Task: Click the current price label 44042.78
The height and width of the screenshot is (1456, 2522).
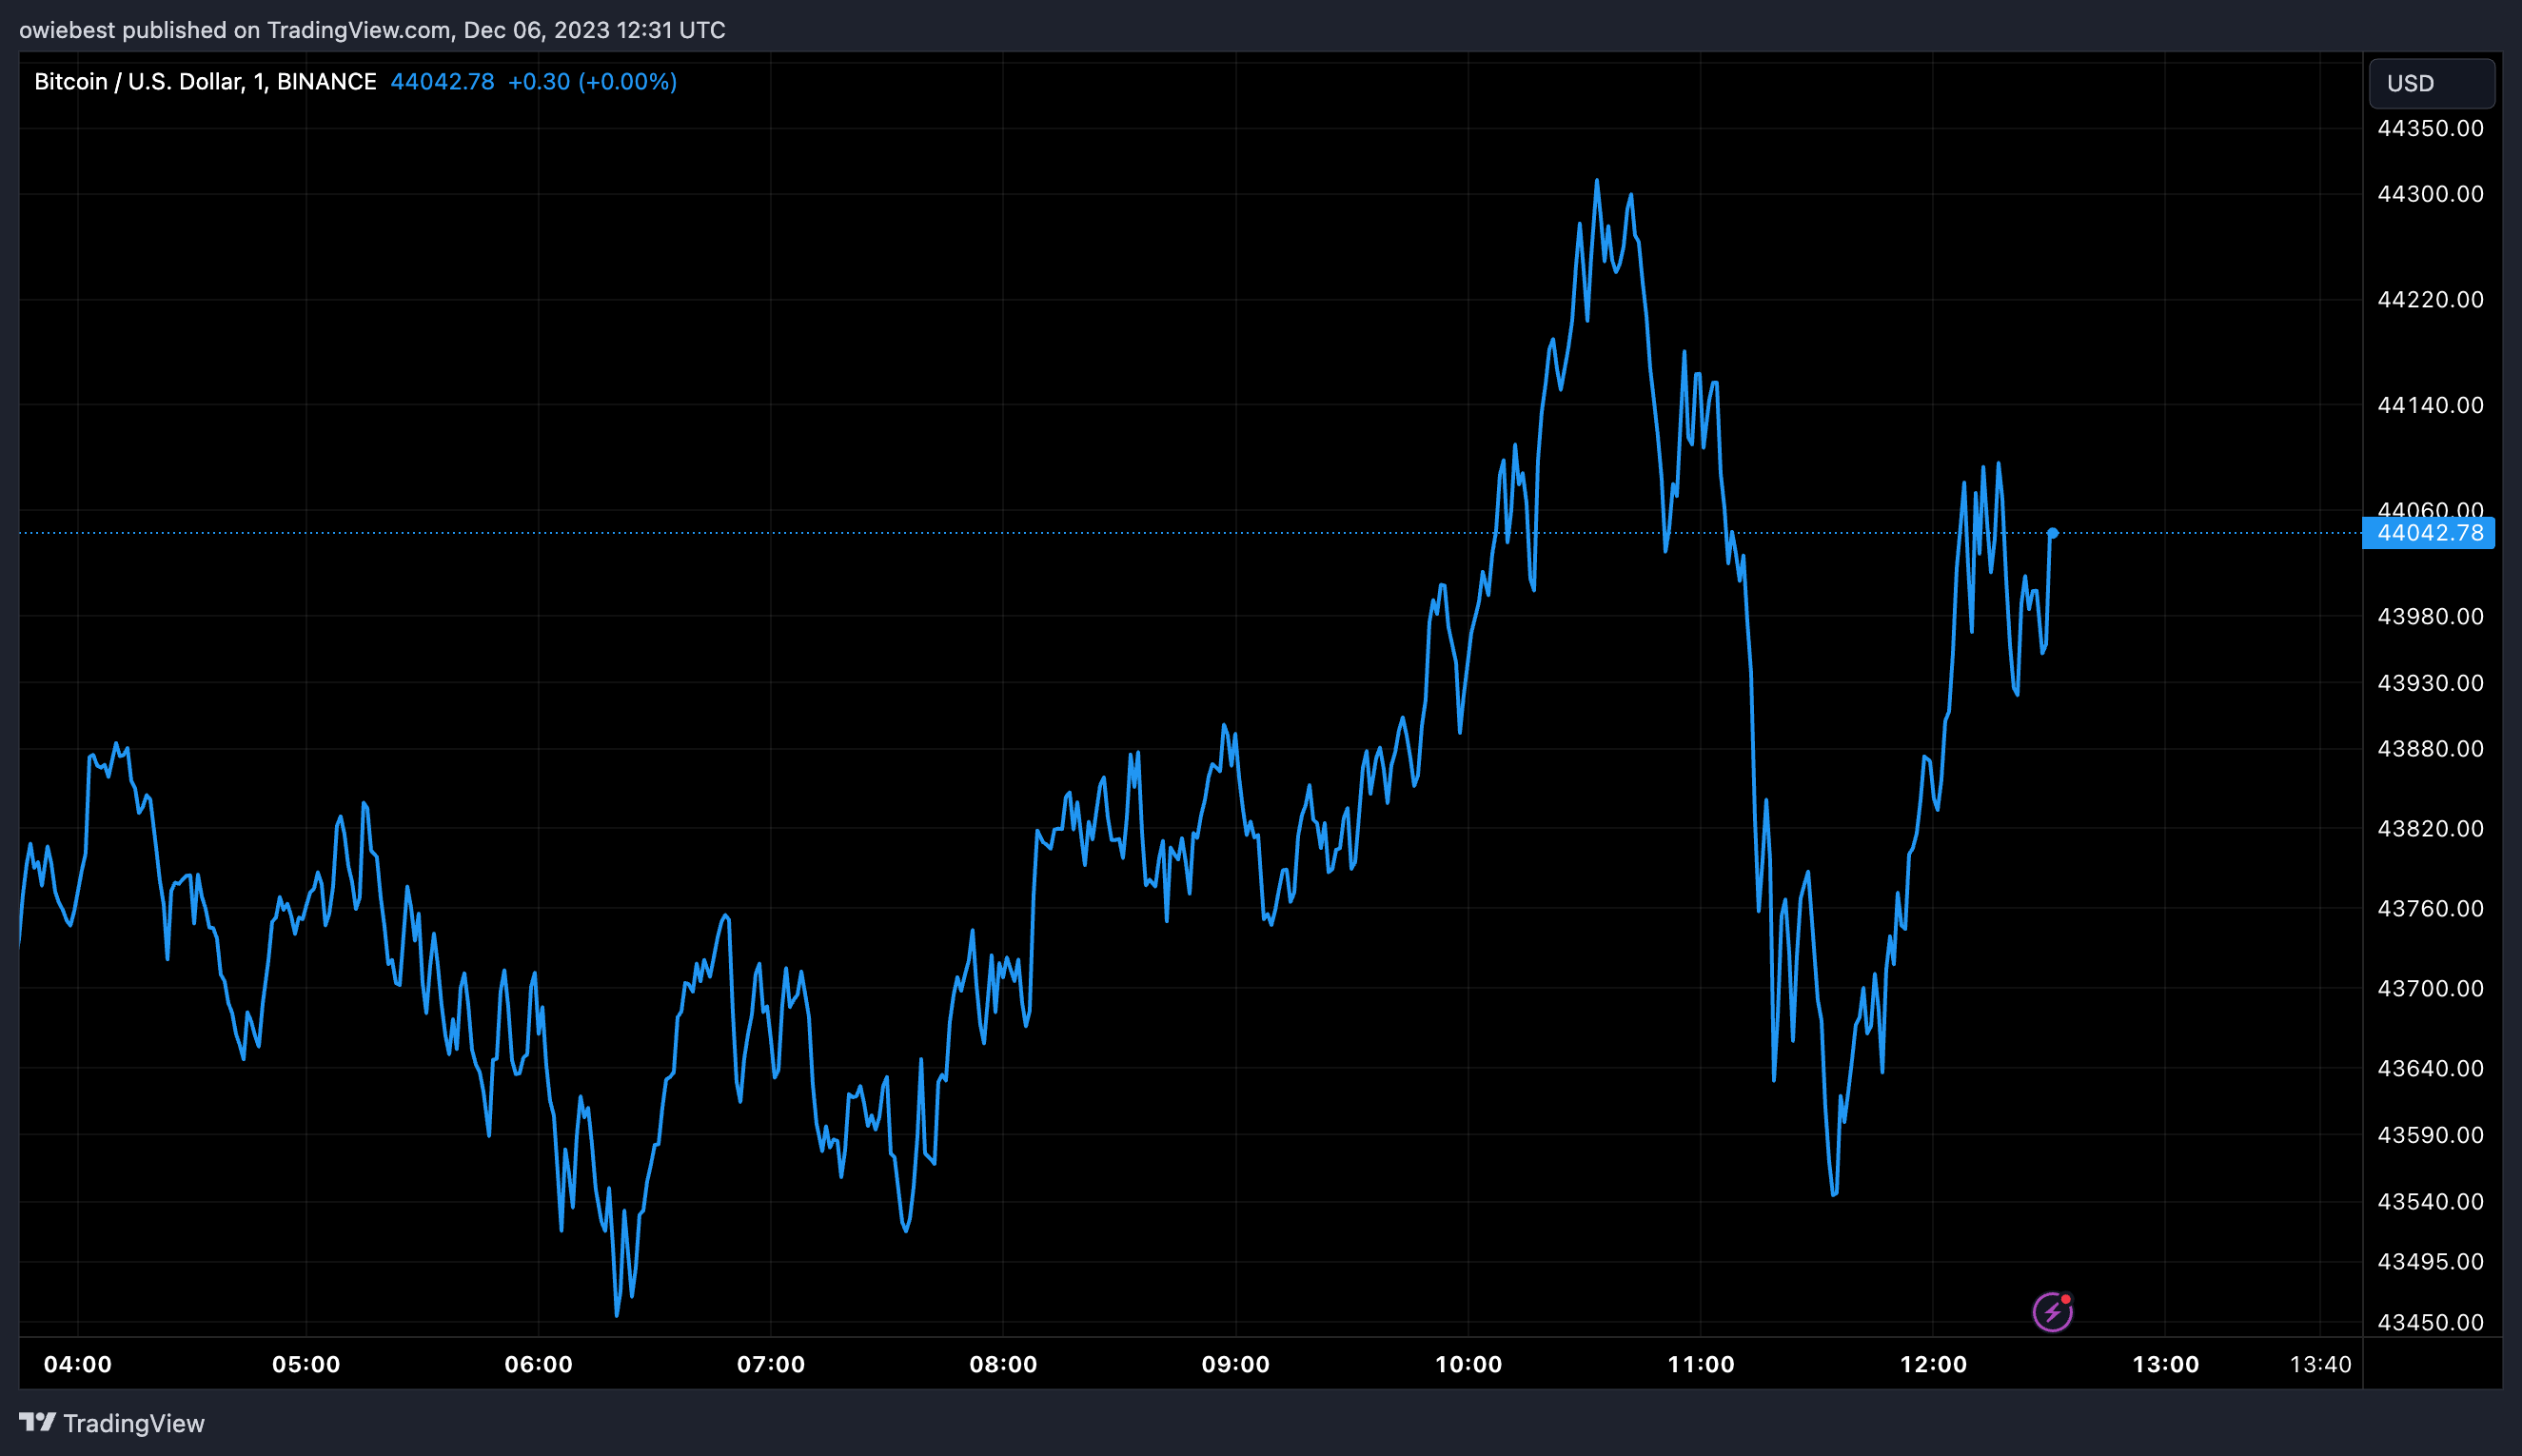Action: tap(2428, 533)
